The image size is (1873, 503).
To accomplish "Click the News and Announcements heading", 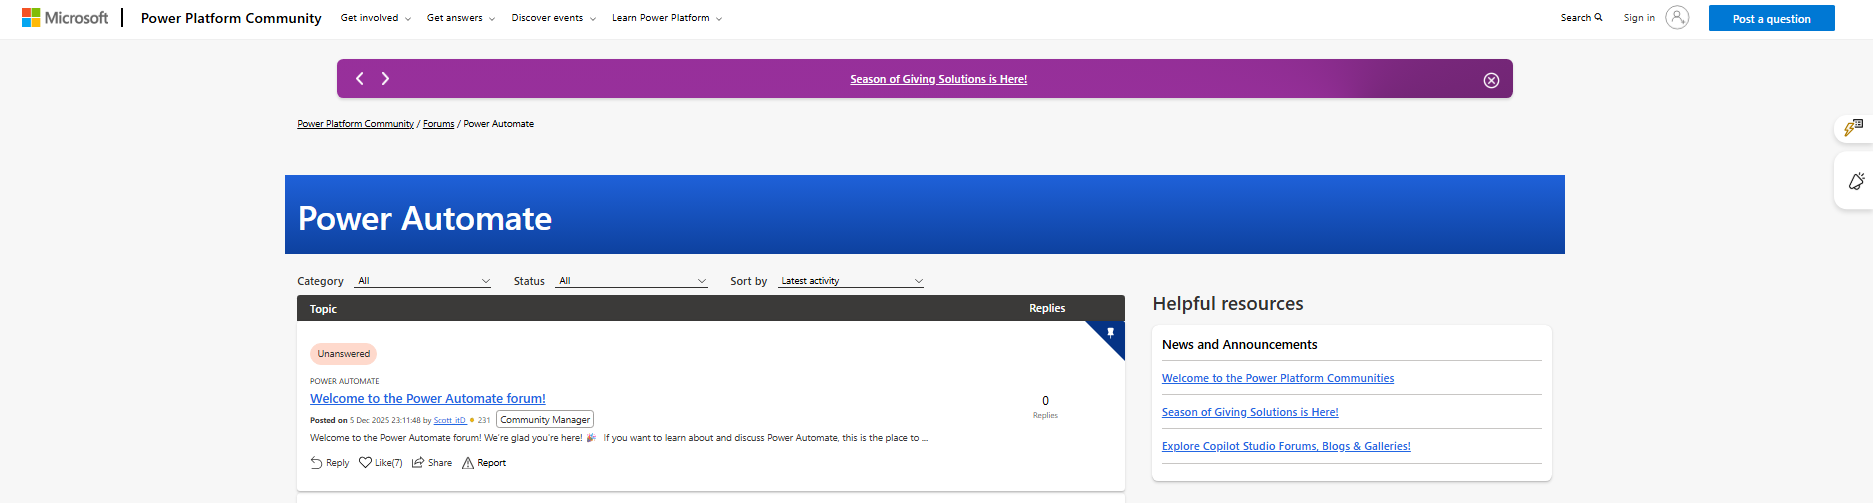I will tap(1239, 344).
